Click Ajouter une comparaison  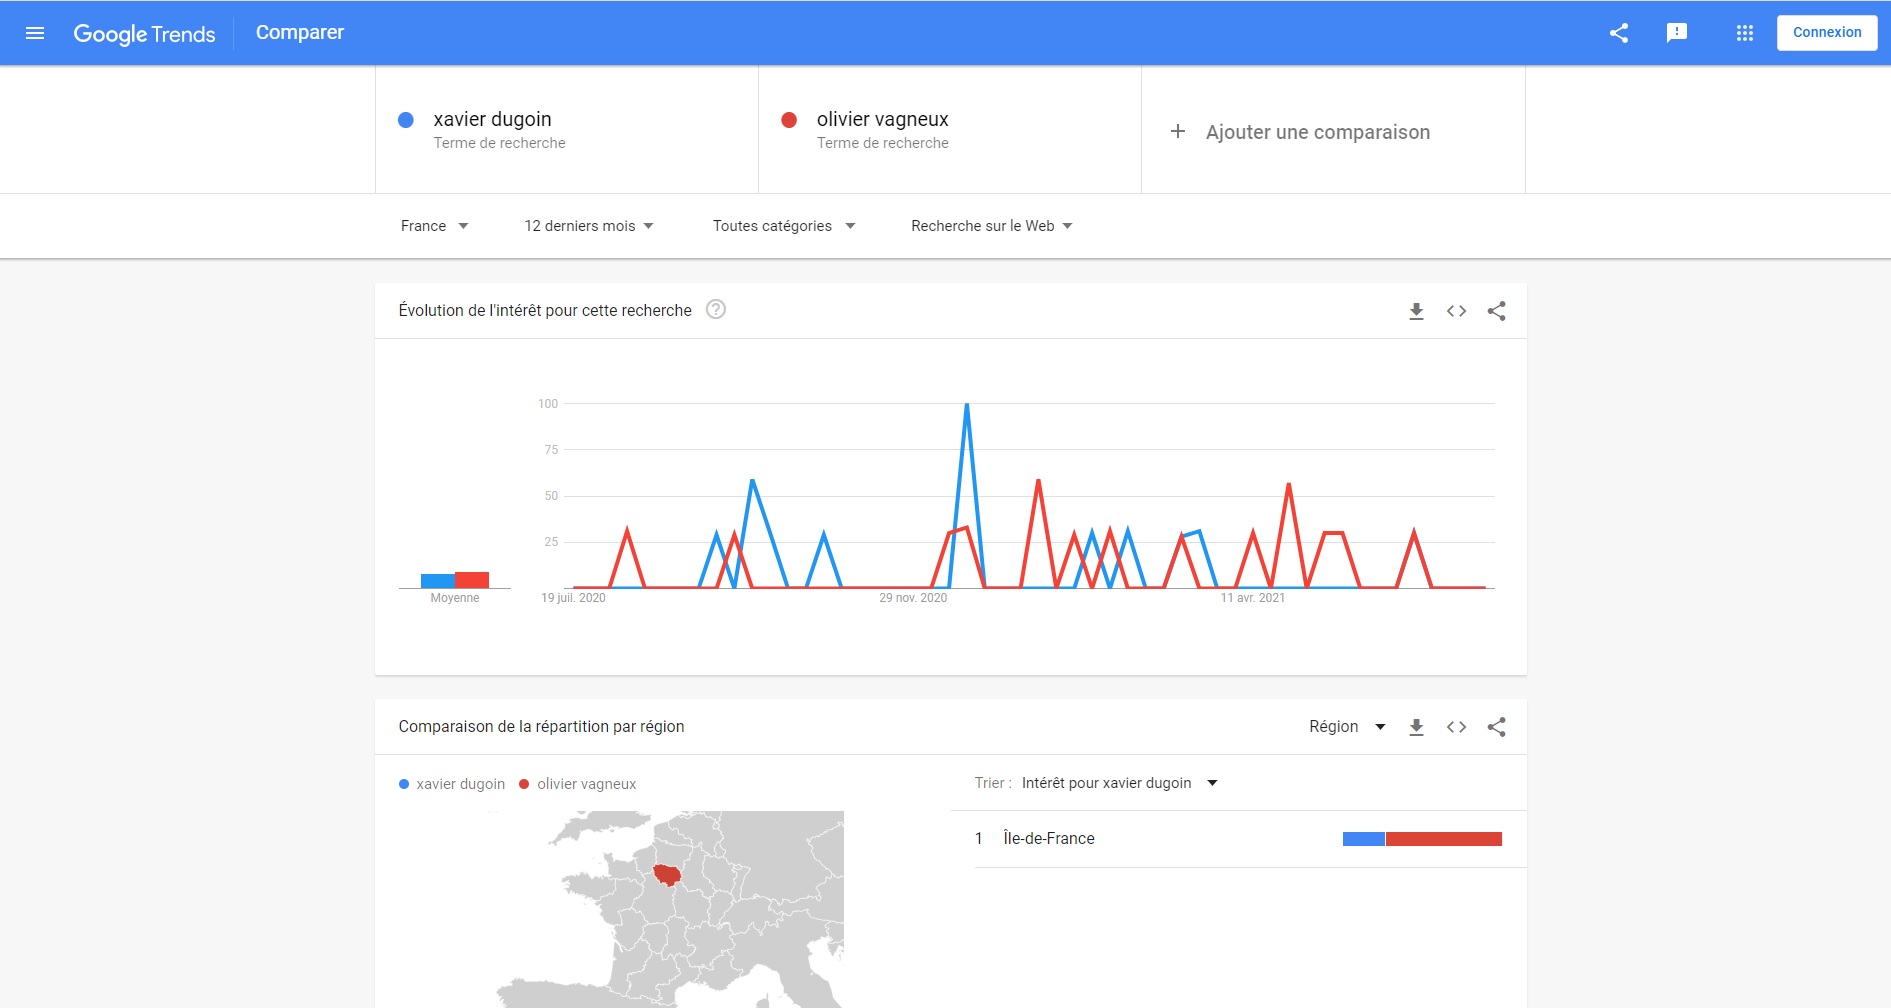[1317, 132]
